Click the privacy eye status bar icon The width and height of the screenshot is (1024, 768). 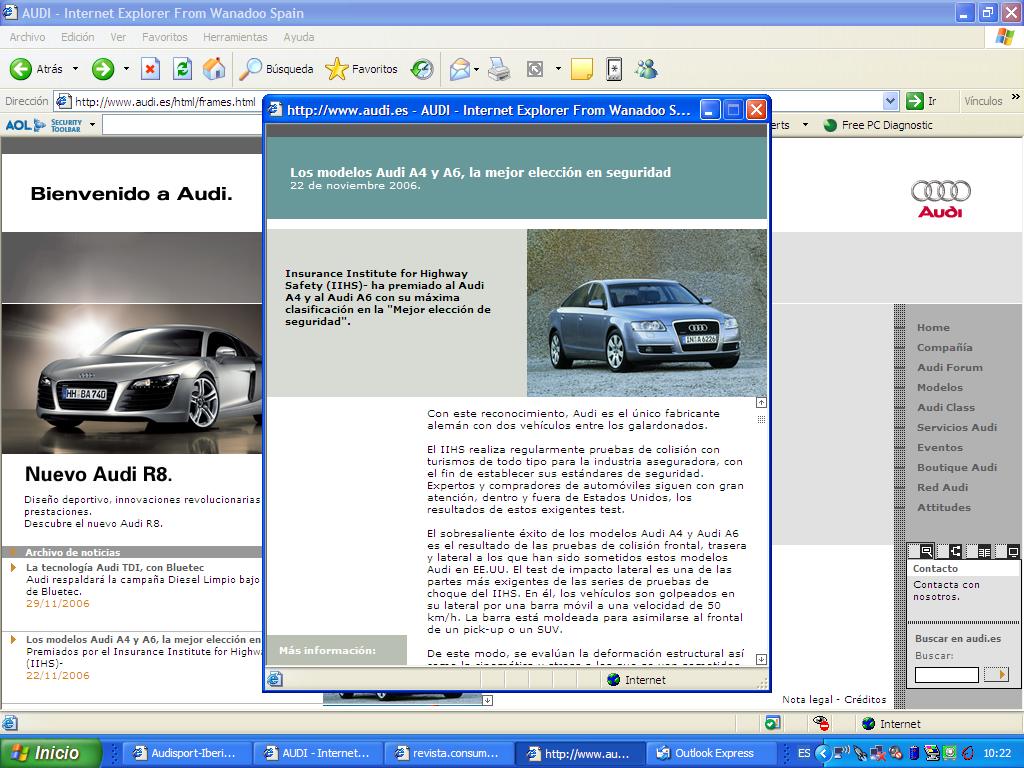tap(820, 723)
